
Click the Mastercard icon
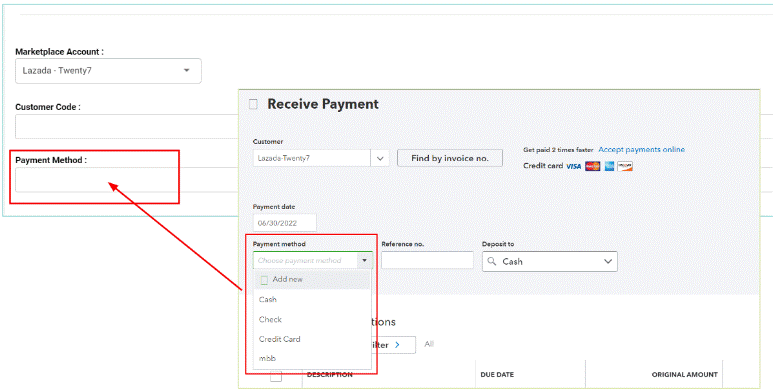coord(593,167)
